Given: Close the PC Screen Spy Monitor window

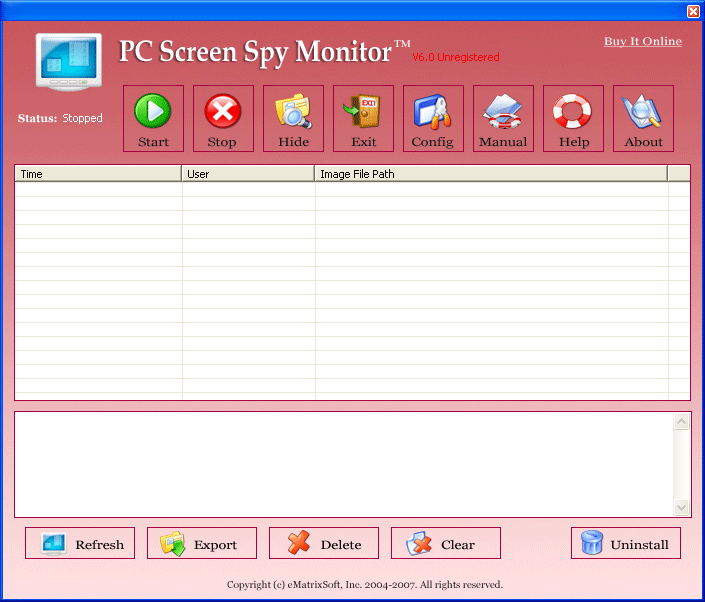Looking at the screenshot, I should pyautogui.click(x=693, y=11).
